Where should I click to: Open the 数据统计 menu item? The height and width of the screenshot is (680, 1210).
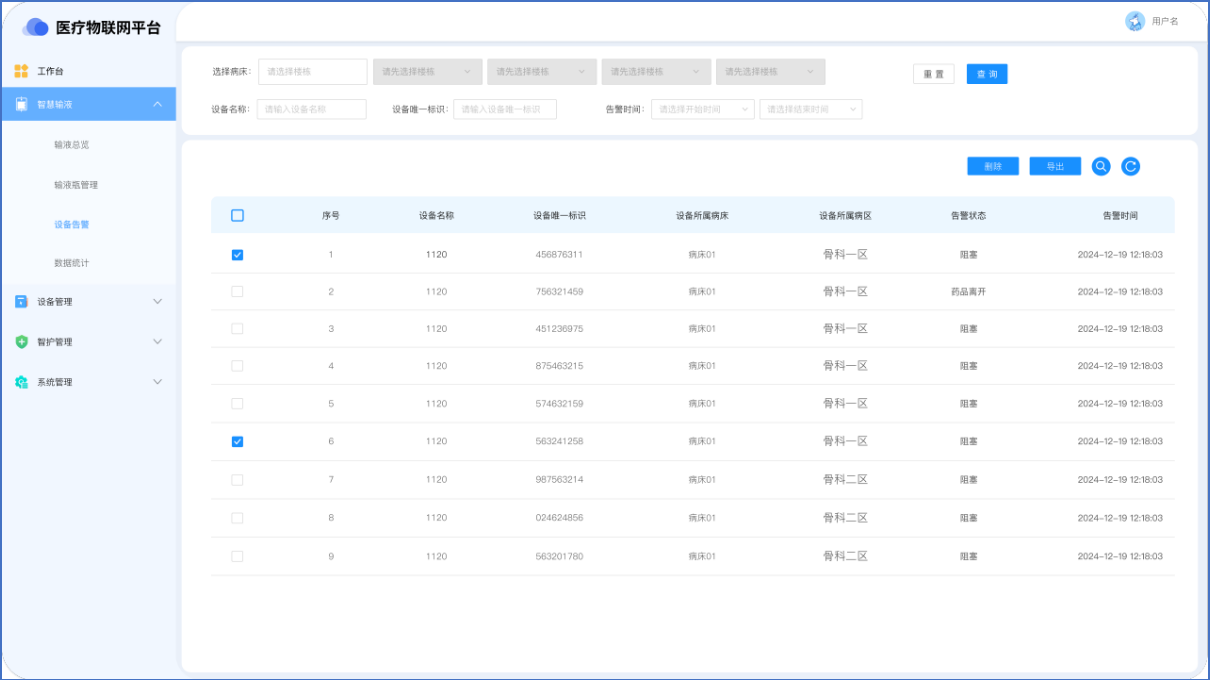[72, 263]
